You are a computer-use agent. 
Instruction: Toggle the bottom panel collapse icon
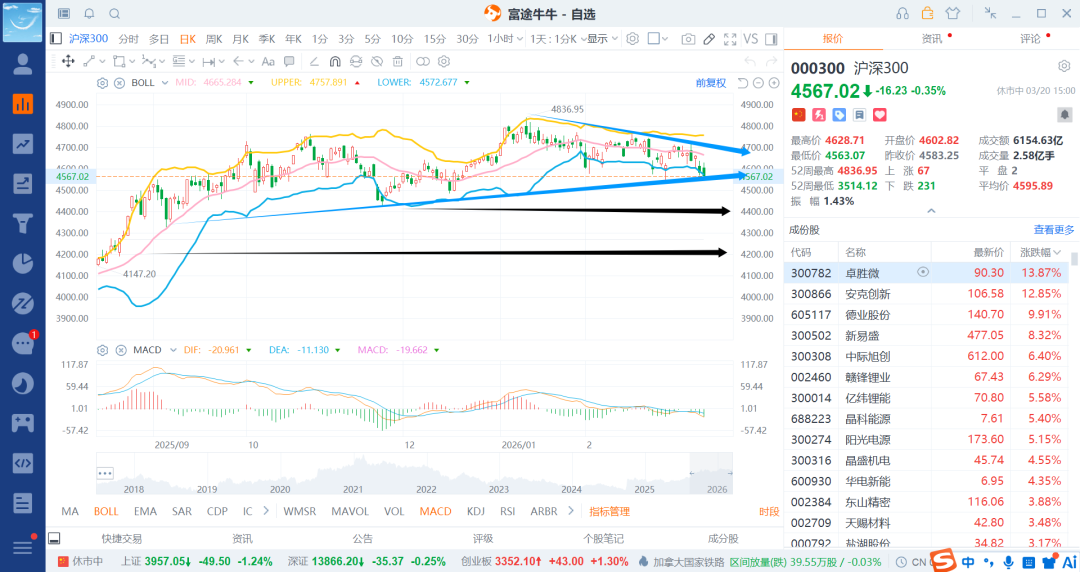point(54,538)
